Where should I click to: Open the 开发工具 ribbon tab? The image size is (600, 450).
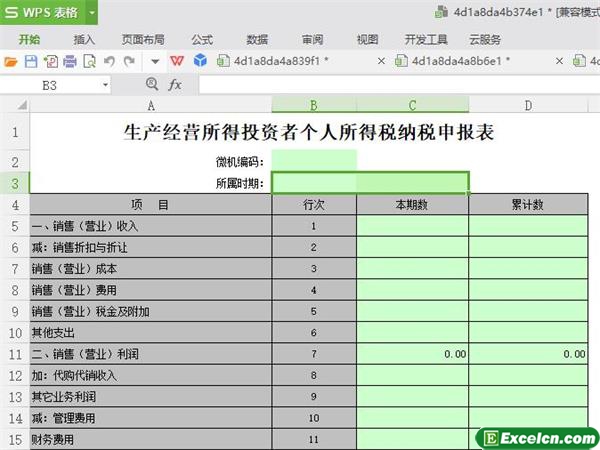[x=426, y=39]
